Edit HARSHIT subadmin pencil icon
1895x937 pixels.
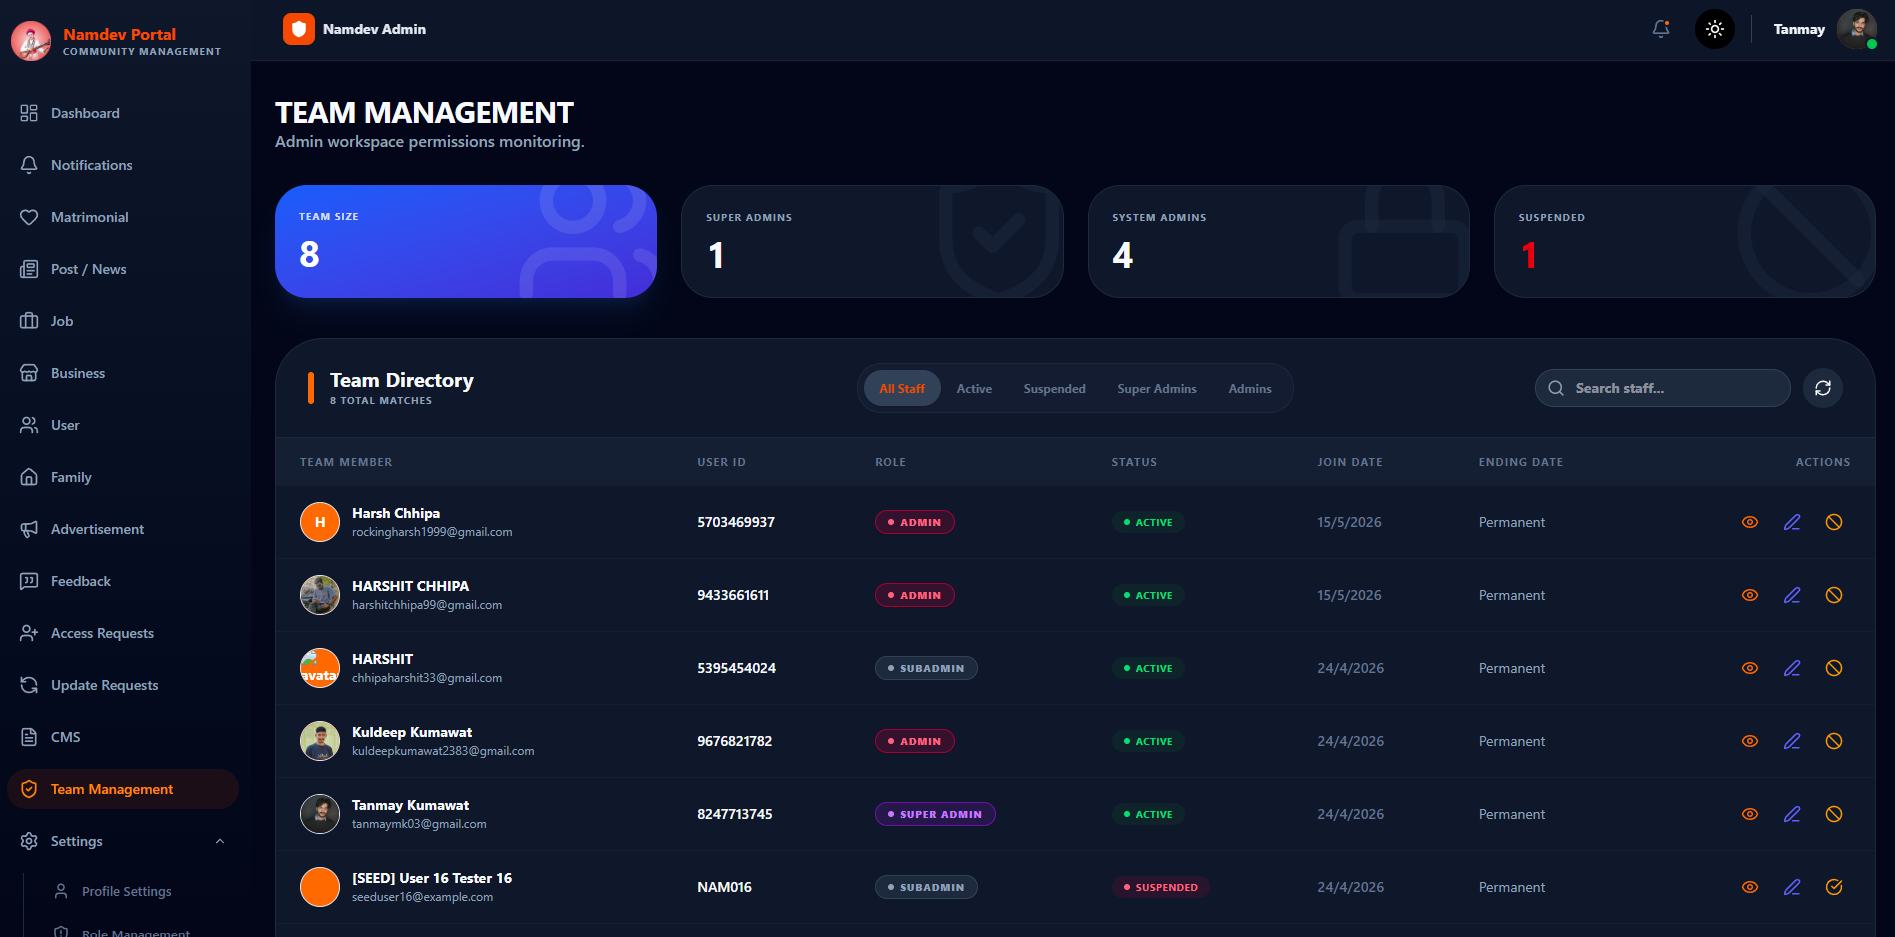tap(1792, 668)
